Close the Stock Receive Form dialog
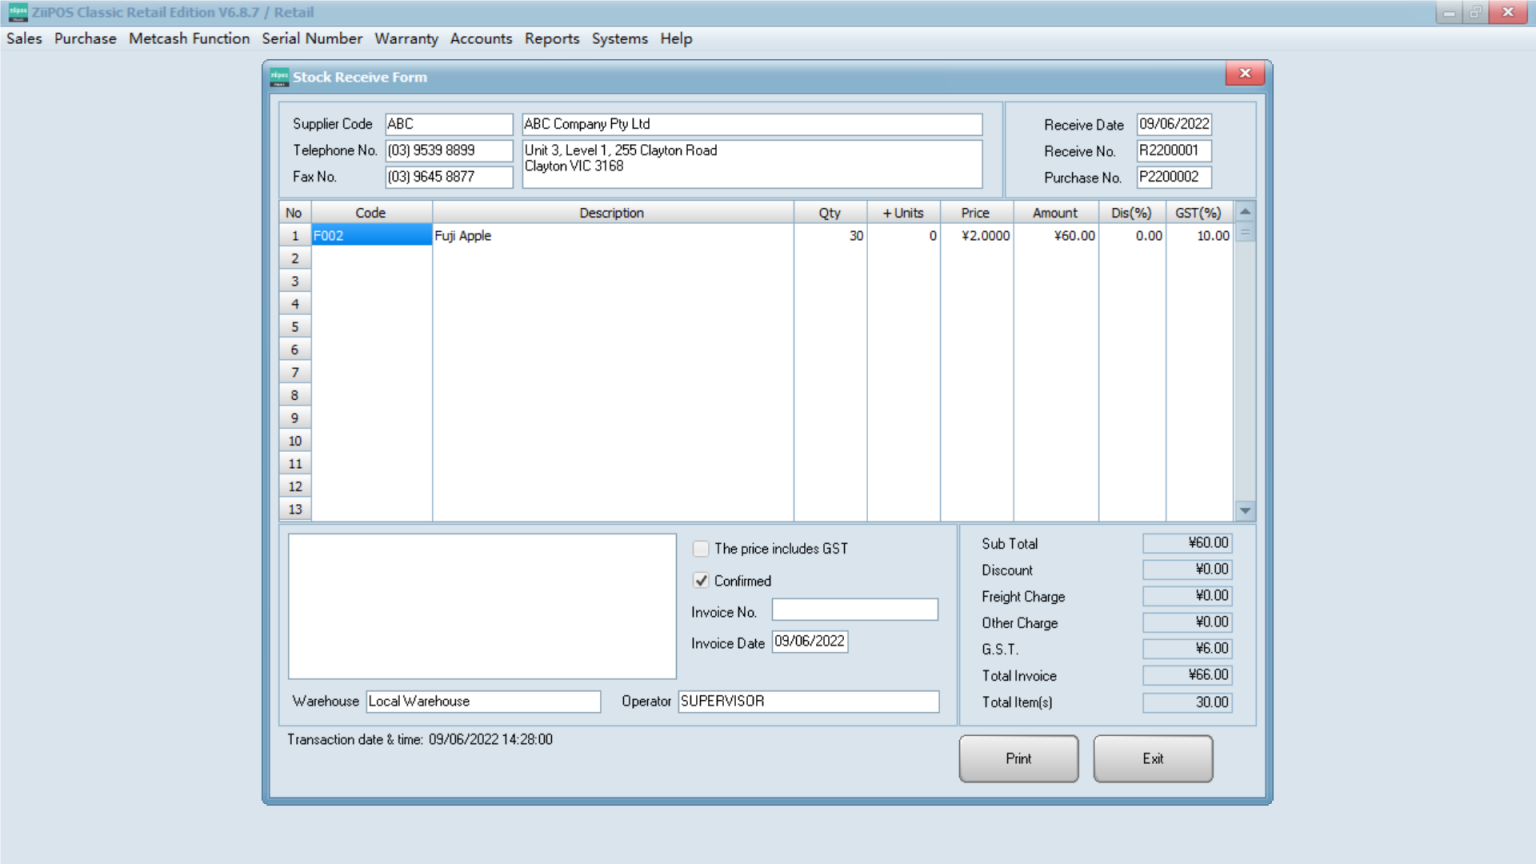 [1245, 73]
